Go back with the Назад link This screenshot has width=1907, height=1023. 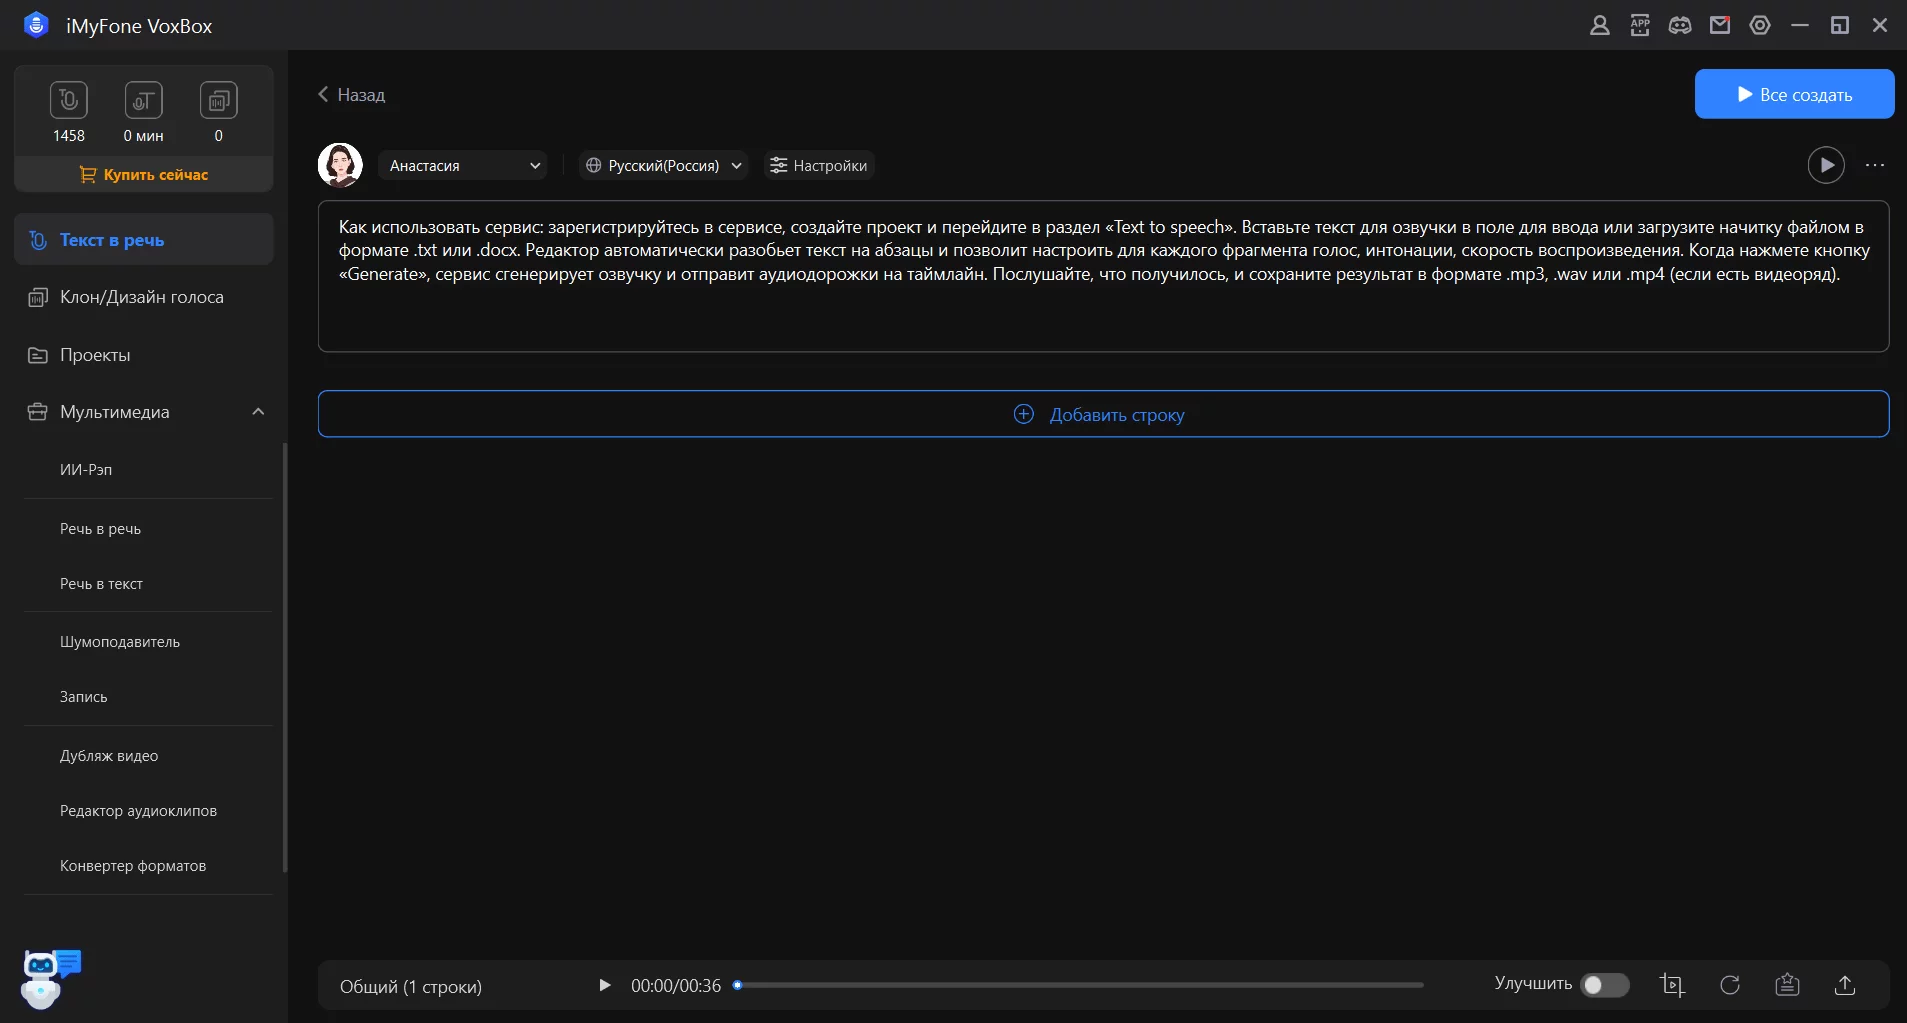(351, 95)
